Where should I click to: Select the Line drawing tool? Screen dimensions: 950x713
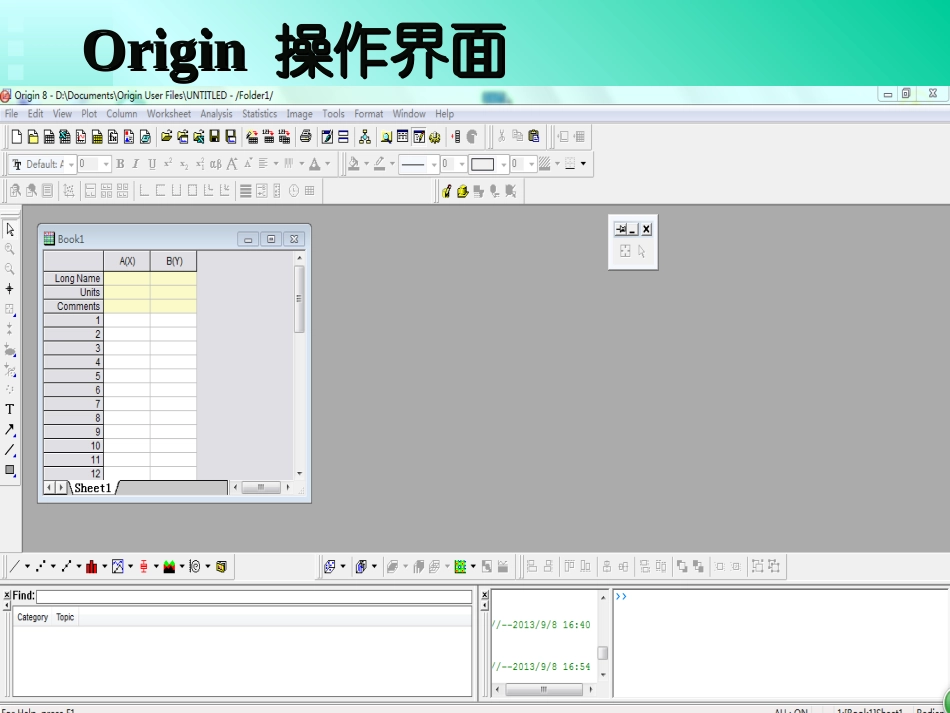point(10,449)
